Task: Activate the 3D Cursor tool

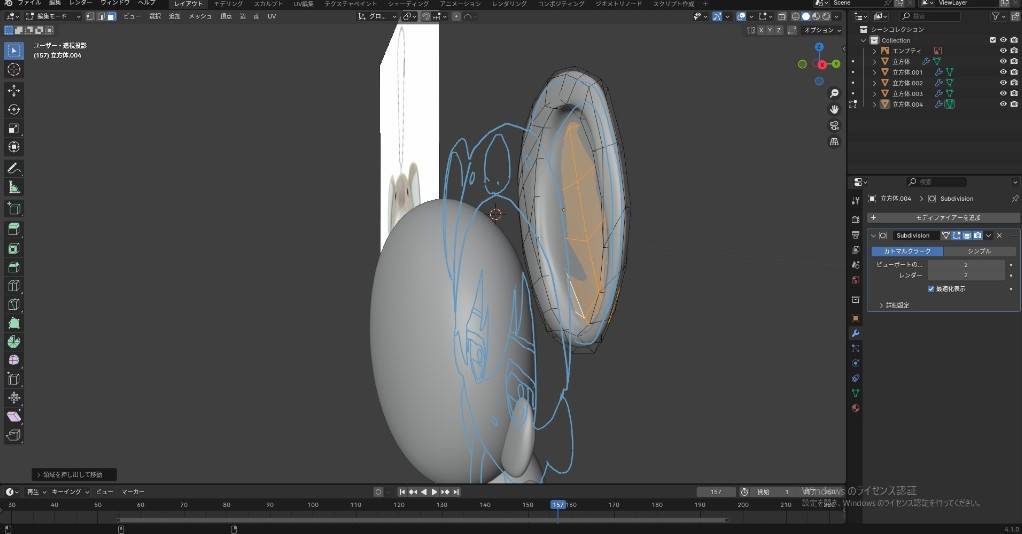Action: tap(14, 69)
